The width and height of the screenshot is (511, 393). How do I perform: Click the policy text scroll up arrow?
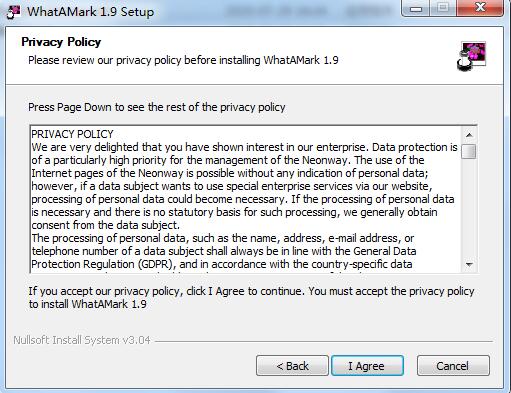pos(469,135)
